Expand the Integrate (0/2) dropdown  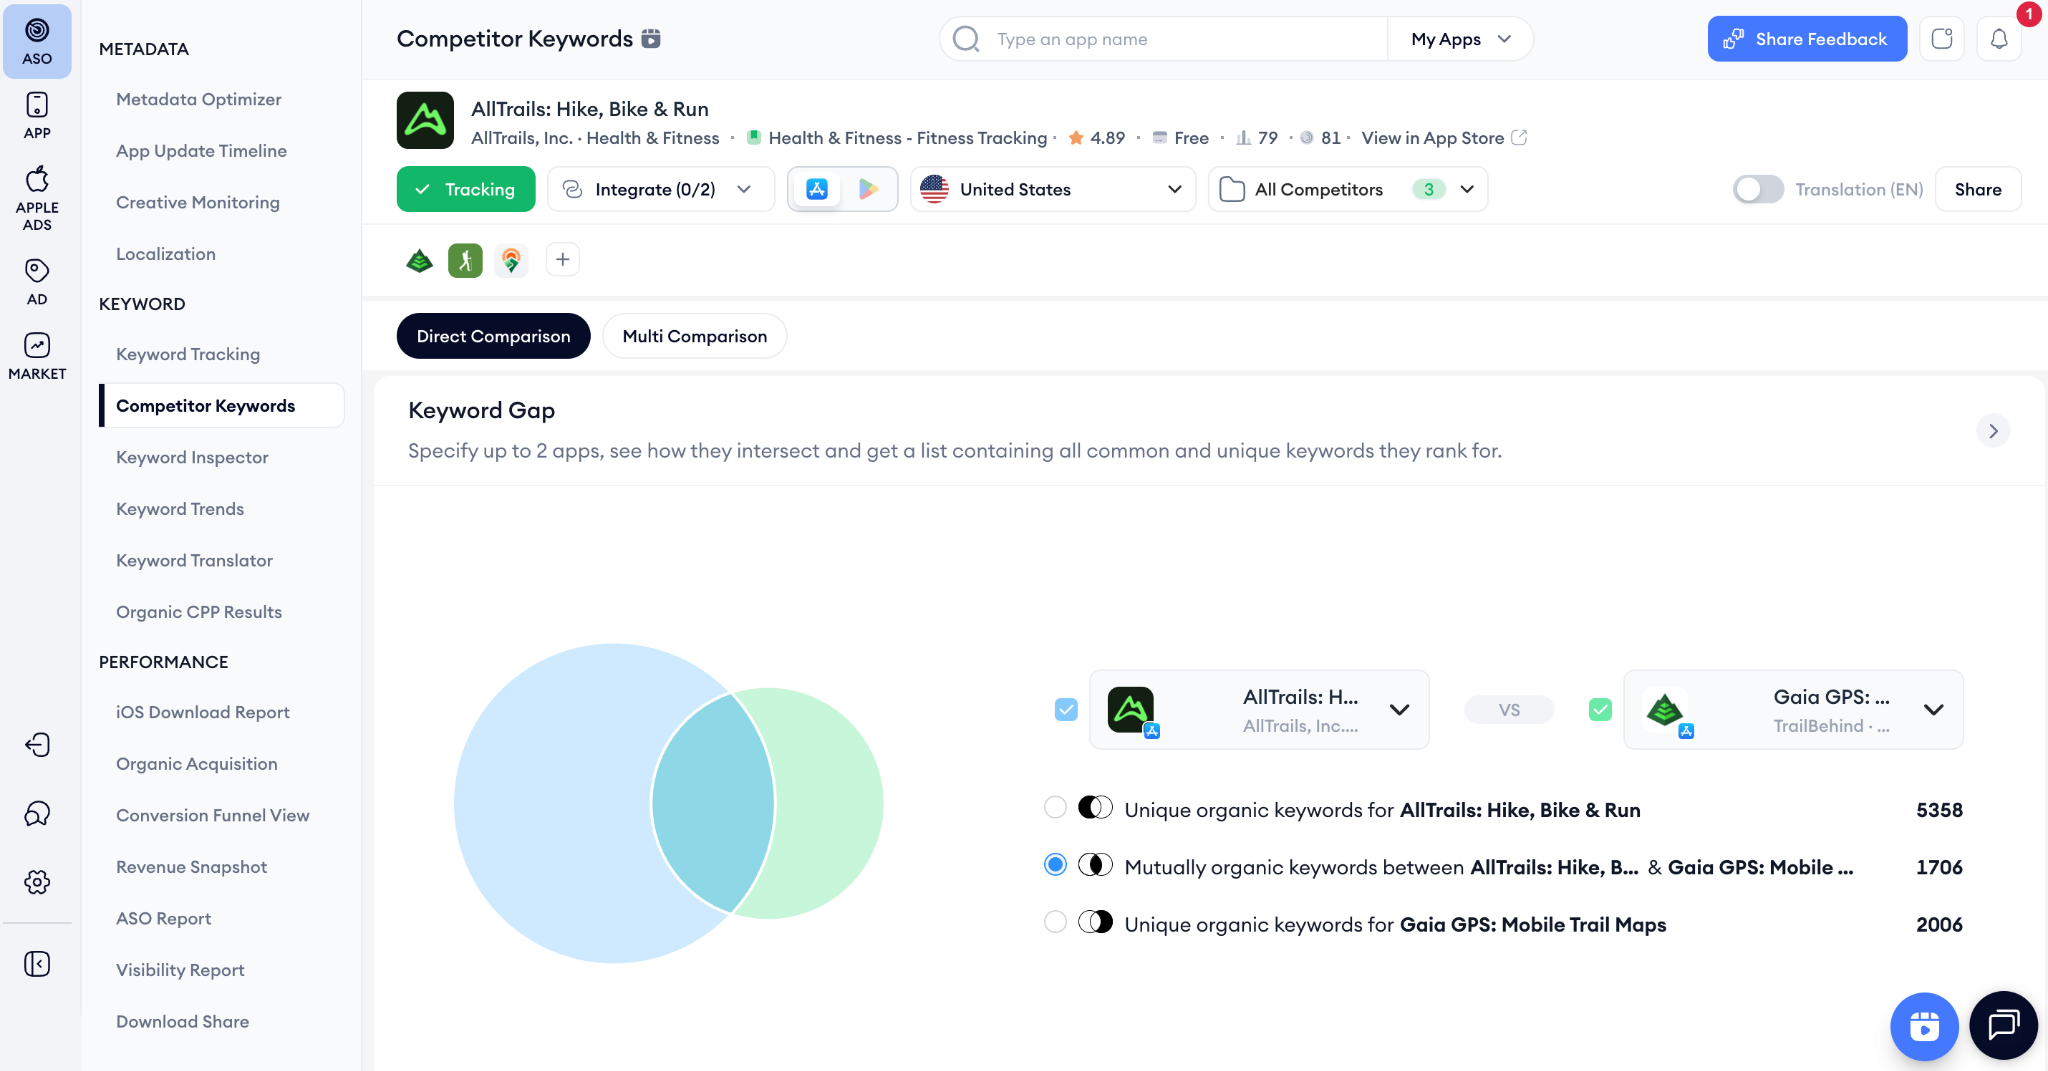[660, 189]
